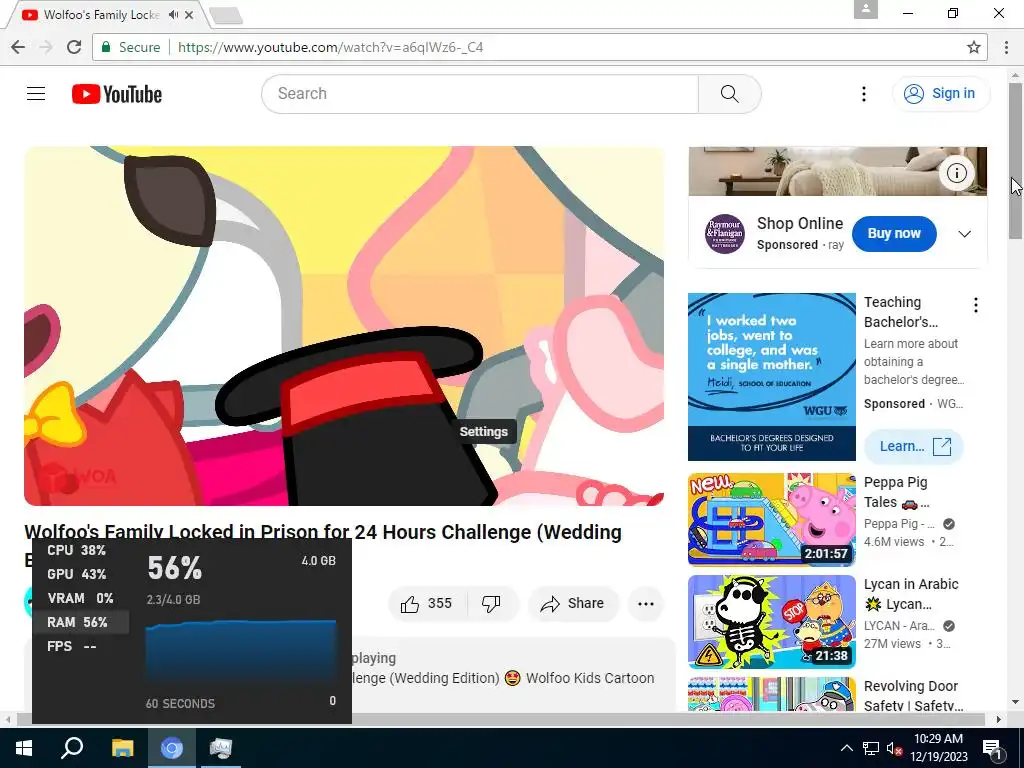Open a new browser tab
The width and height of the screenshot is (1024, 768).
(x=226, y=16)
